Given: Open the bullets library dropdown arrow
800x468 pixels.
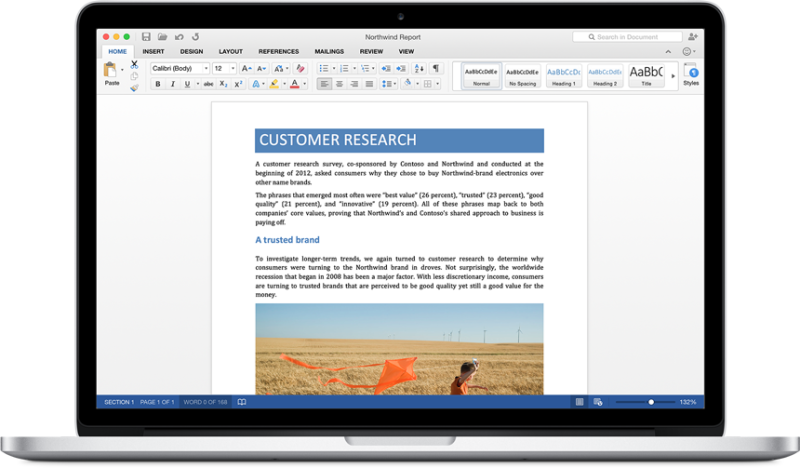Looking at the screenshot, I should tap(334, 68).
